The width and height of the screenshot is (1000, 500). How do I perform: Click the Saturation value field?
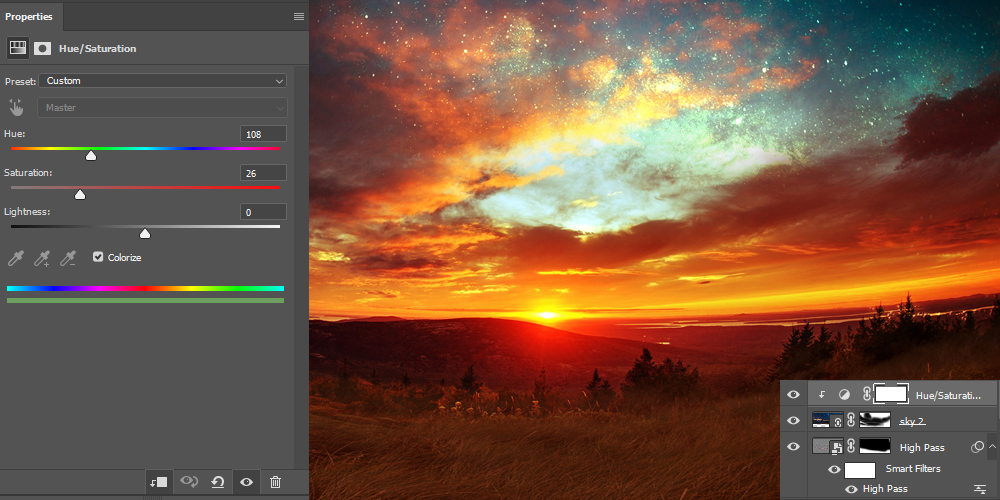[264, 173]
